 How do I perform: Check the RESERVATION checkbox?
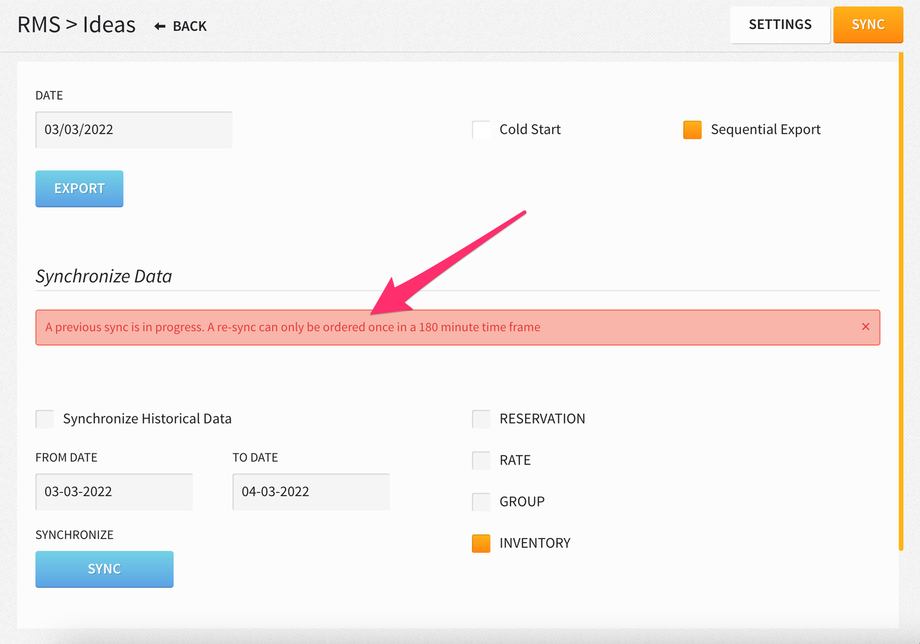click(481, 419)
